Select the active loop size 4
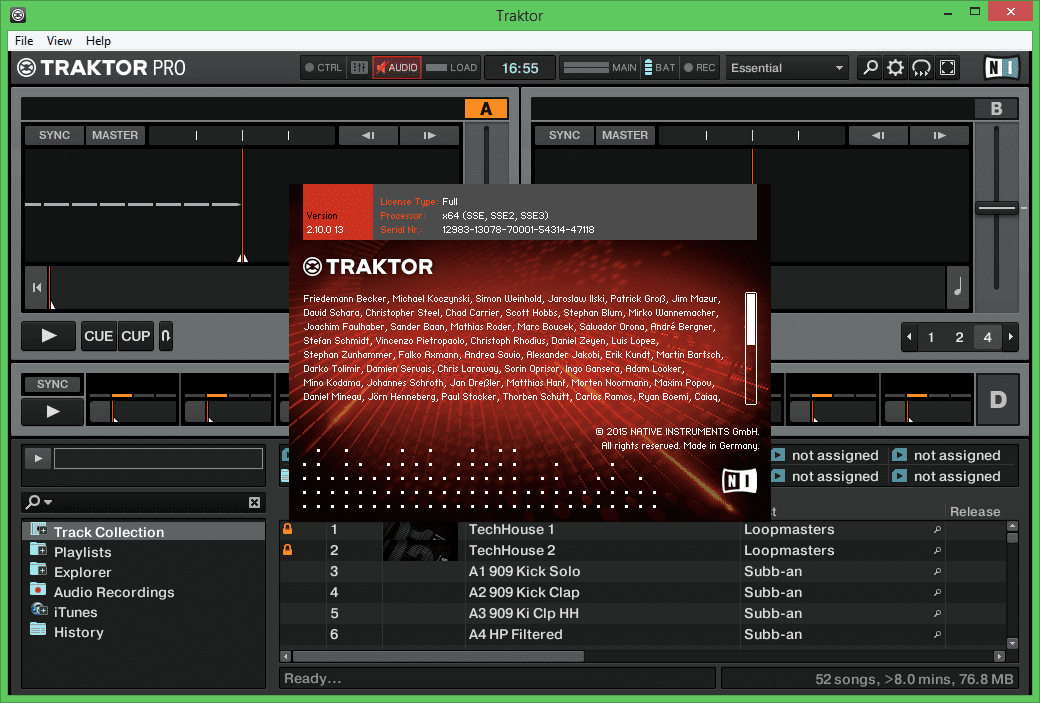Image resolution: width=1040 pixels, height=703 pixels. (x=988, y=338)
